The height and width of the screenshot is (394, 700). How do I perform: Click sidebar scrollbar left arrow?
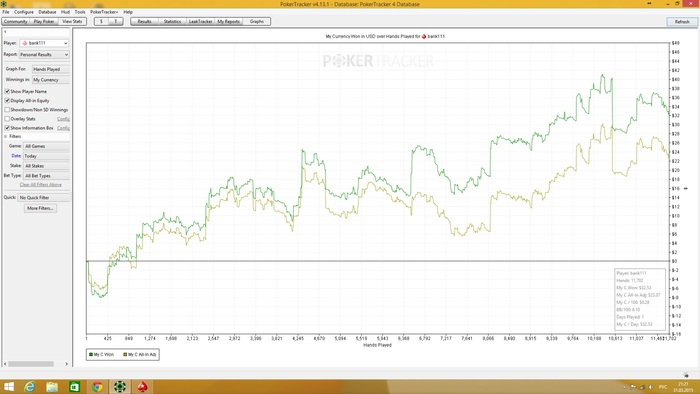click(x=5, y=364)
